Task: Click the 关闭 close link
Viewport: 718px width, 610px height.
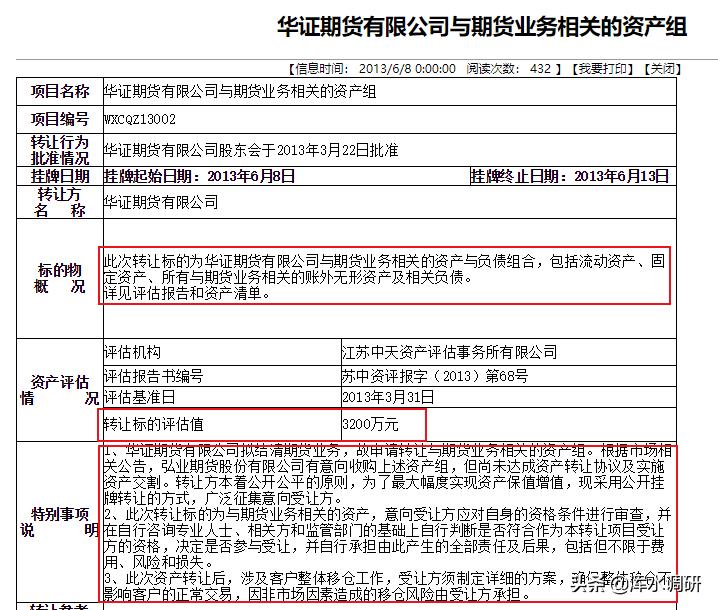Action: click(x=663, y=69)
